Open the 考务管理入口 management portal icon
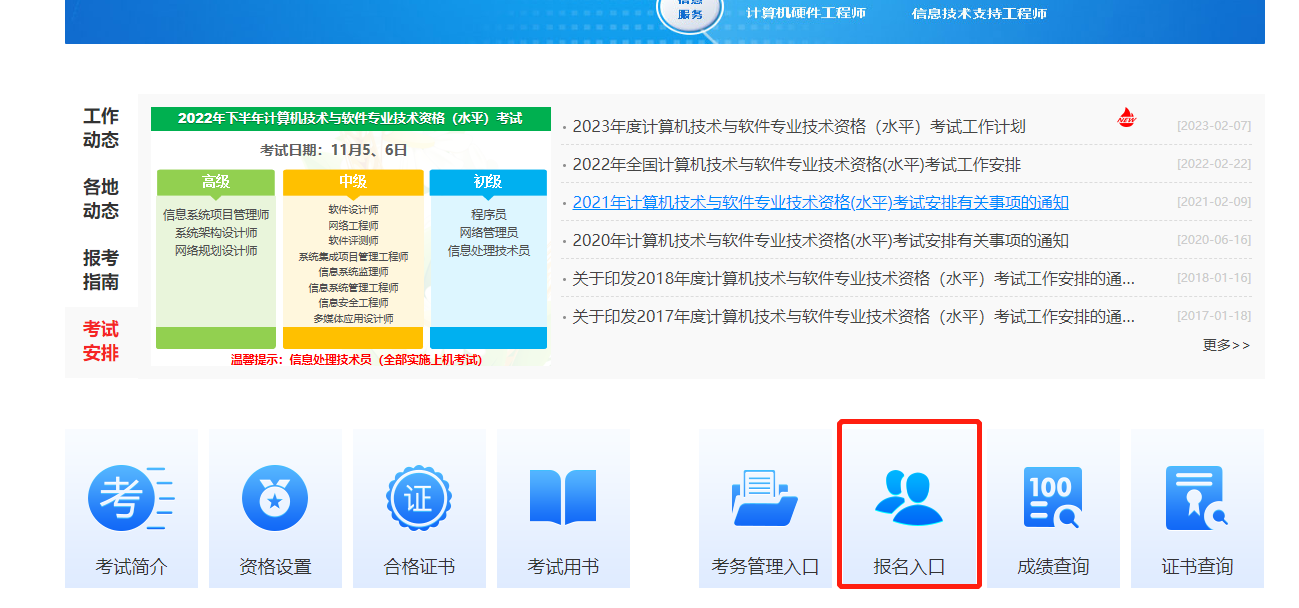This screenshot has height=608, width=1299. 765,505
